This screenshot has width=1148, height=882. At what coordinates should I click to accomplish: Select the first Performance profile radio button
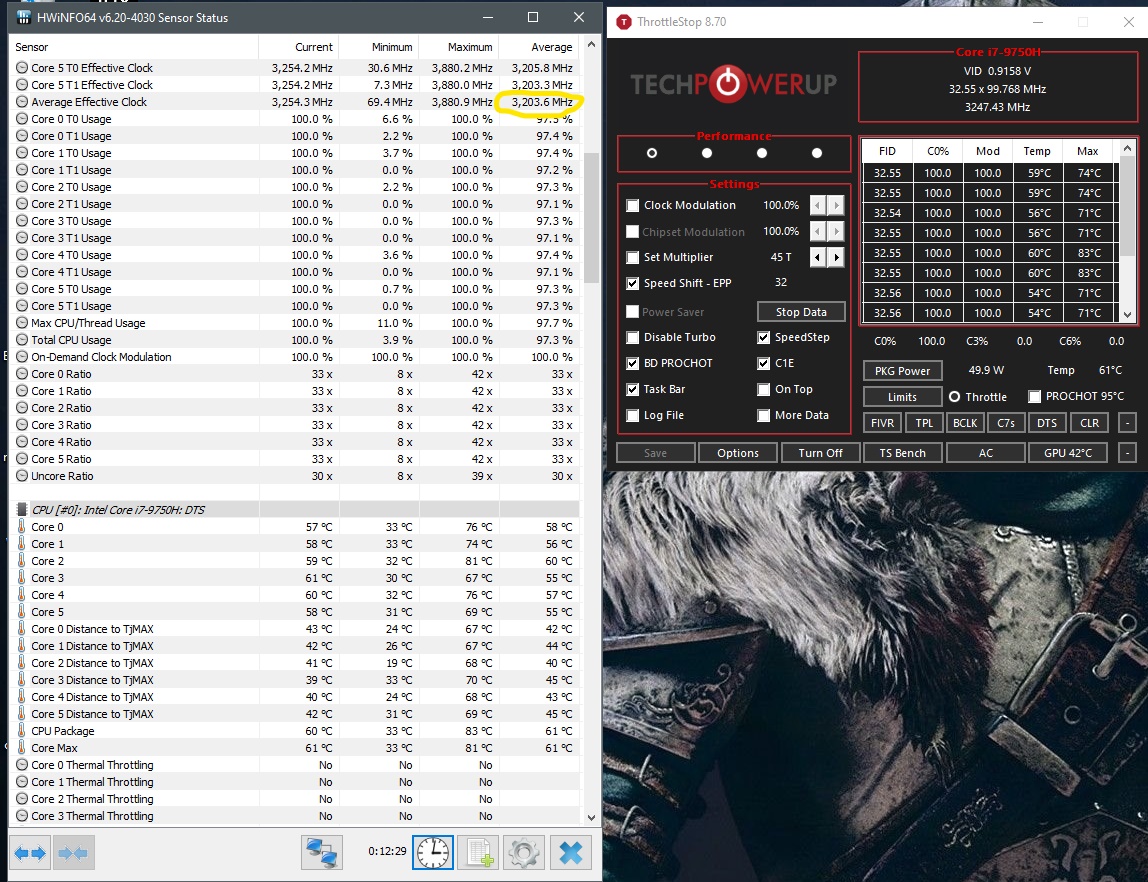[652, 153]
